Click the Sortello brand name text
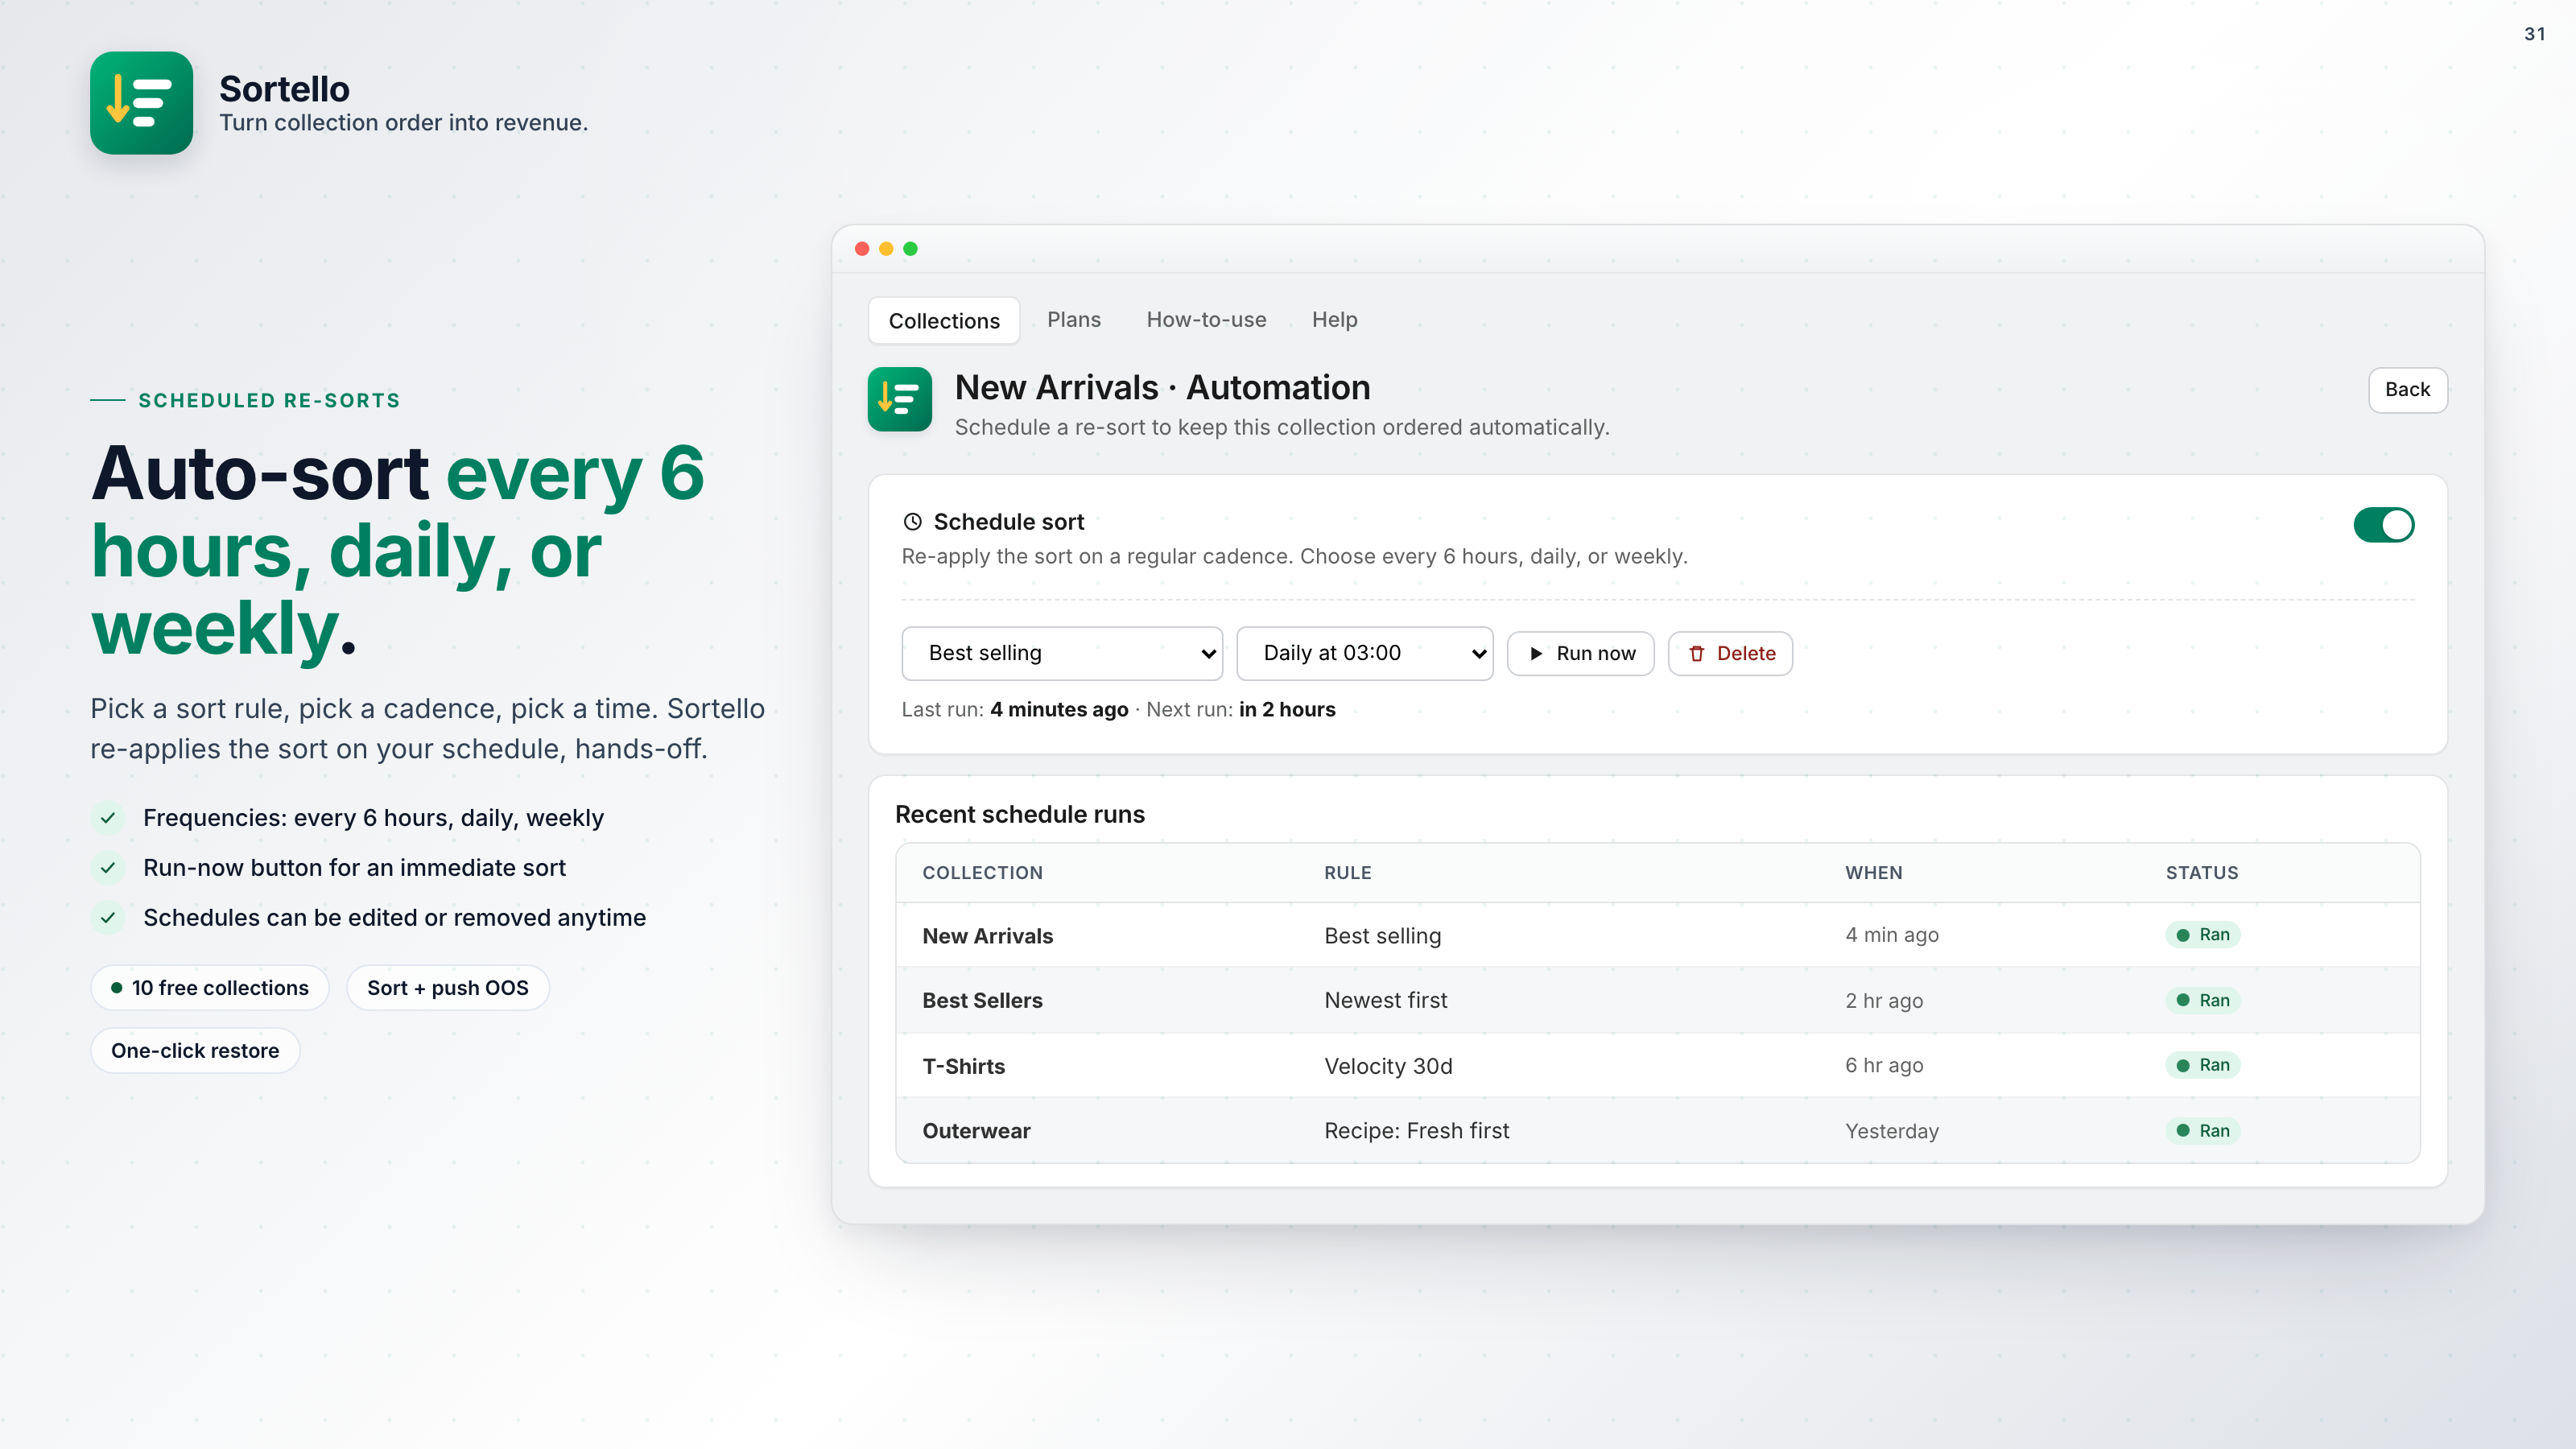The image size is (2576, 1449). 285,89
